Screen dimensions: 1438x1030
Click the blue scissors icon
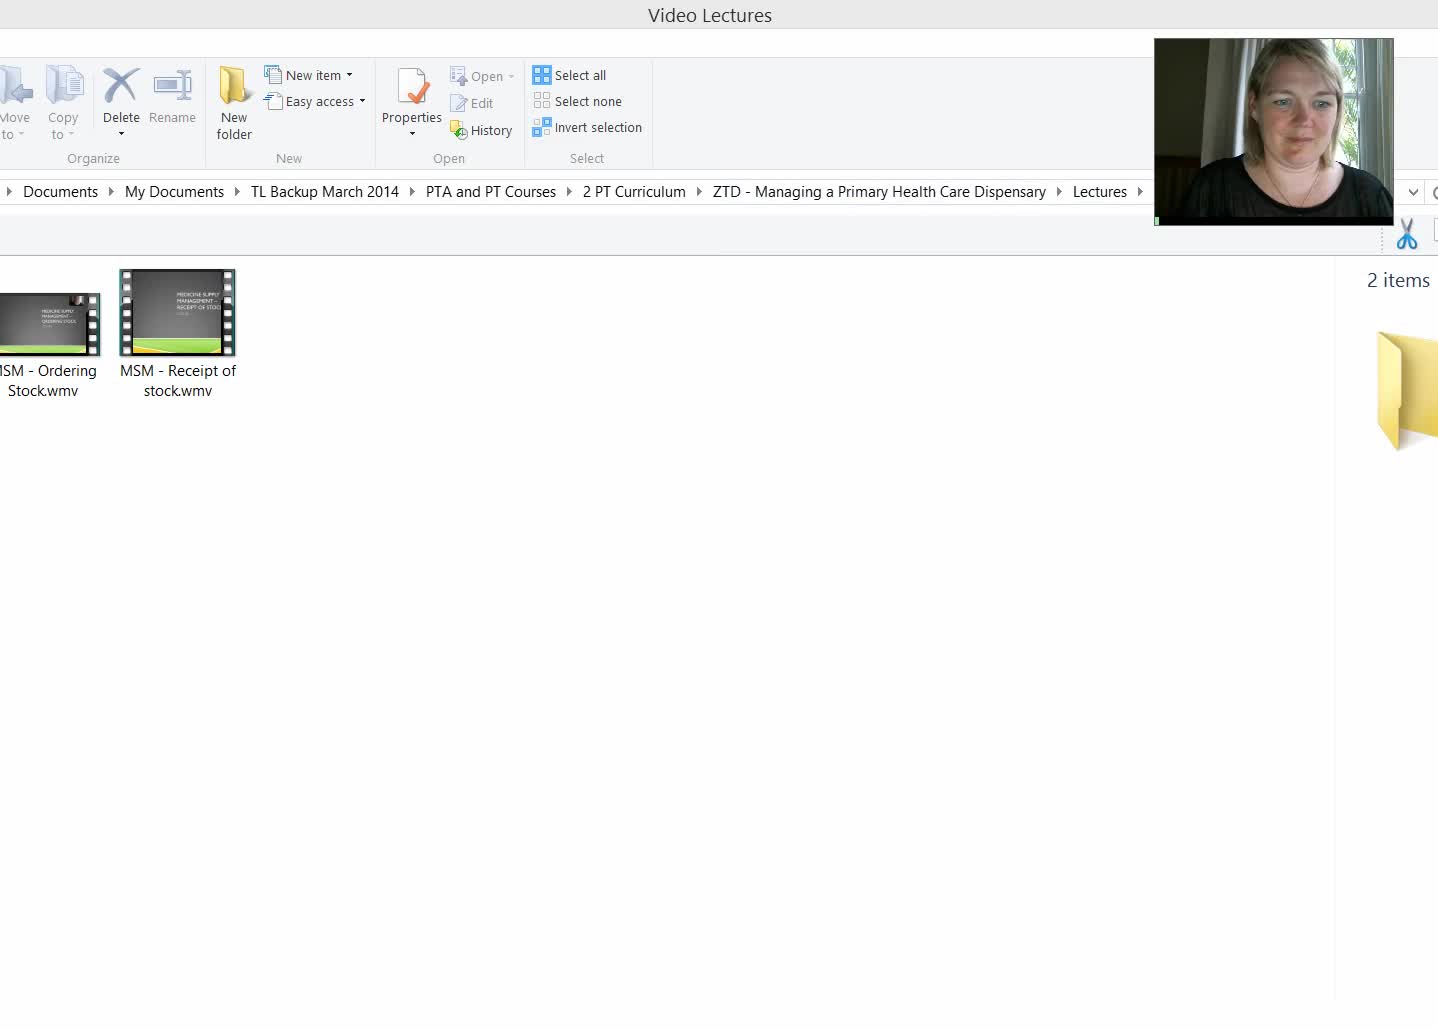(x=1406, y=234)
